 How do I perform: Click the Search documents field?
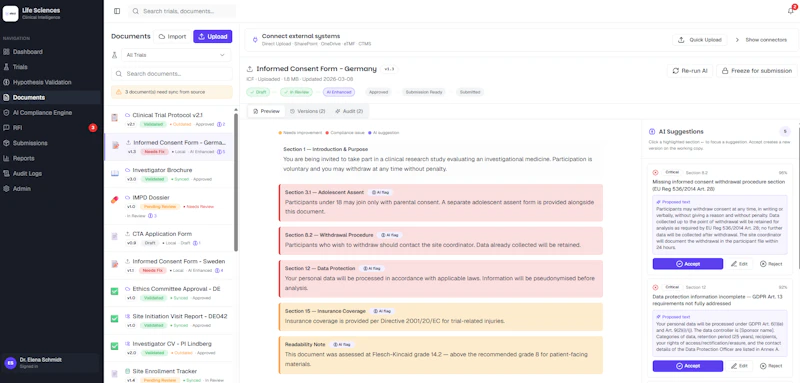[171, 73]
